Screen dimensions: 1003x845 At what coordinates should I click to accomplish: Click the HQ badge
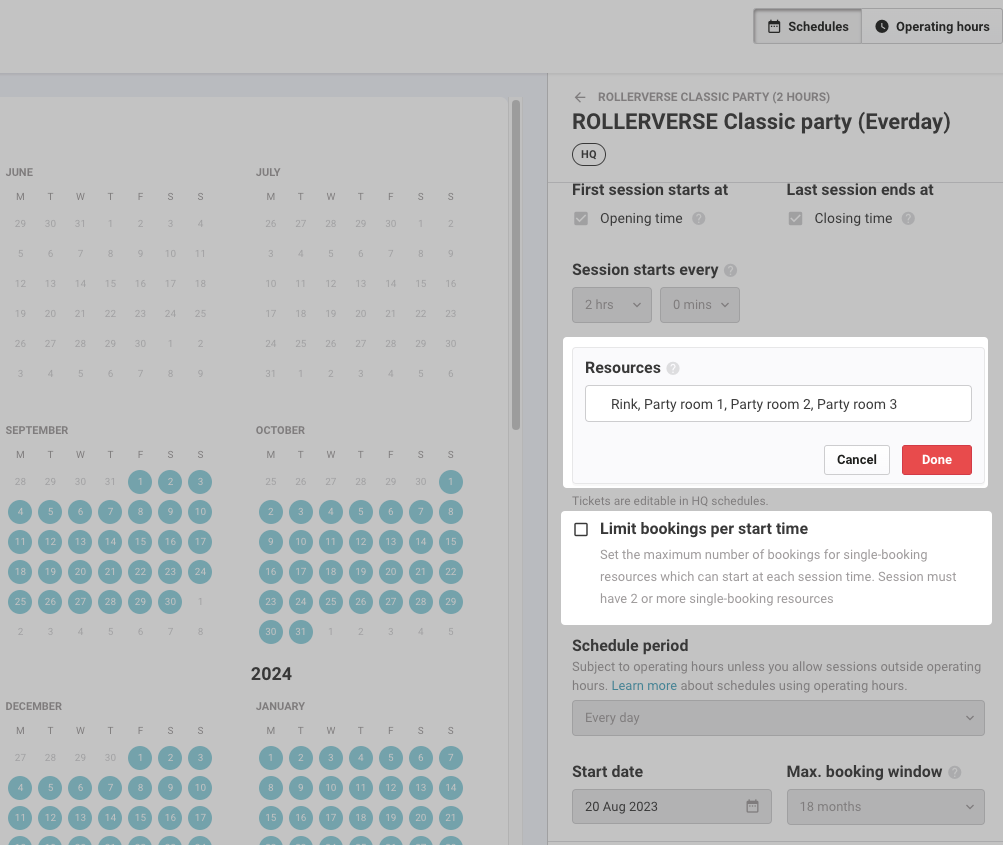[588, 154]
